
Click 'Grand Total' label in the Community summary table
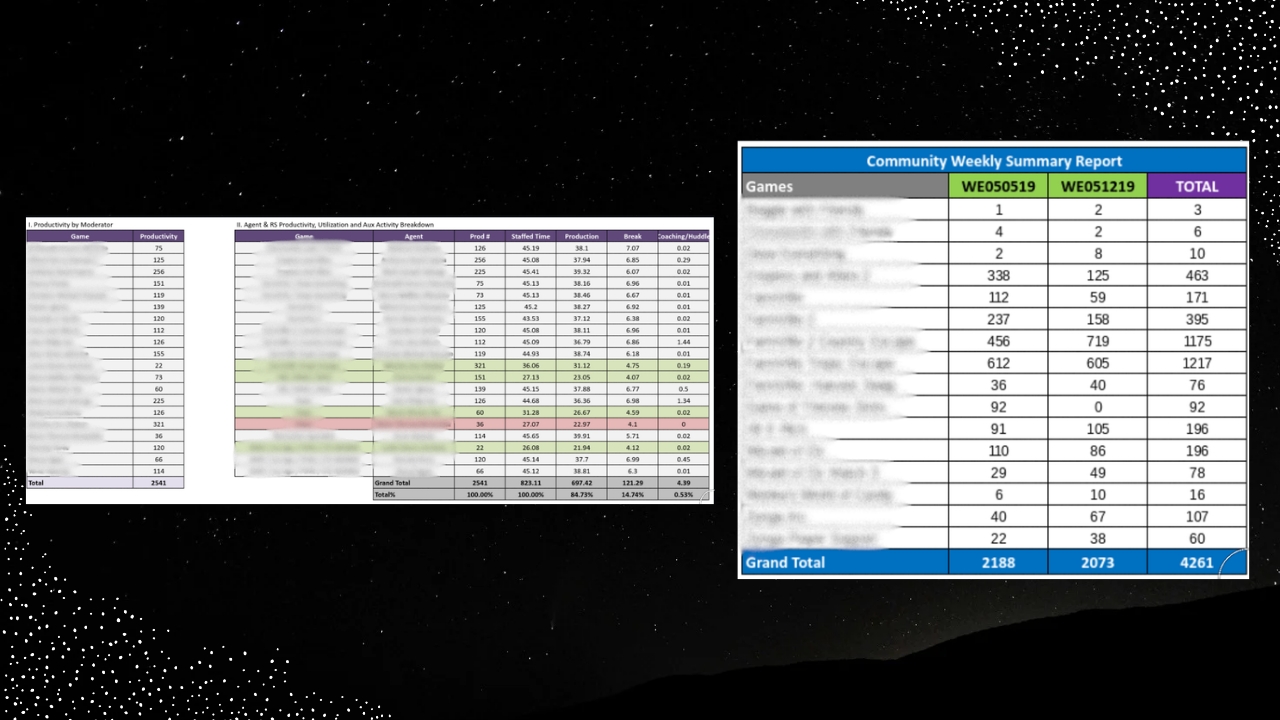coord(785,563)
